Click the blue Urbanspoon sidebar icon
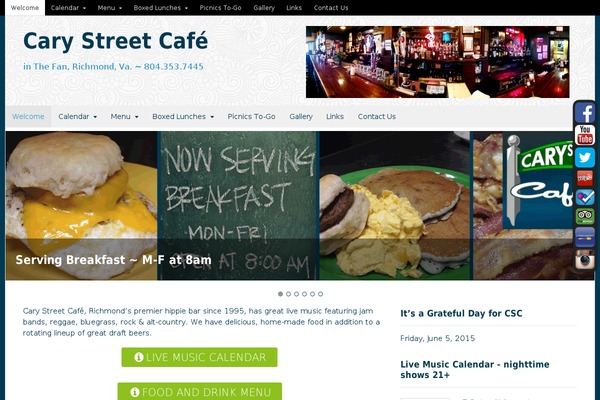 (x=584, y=237)
